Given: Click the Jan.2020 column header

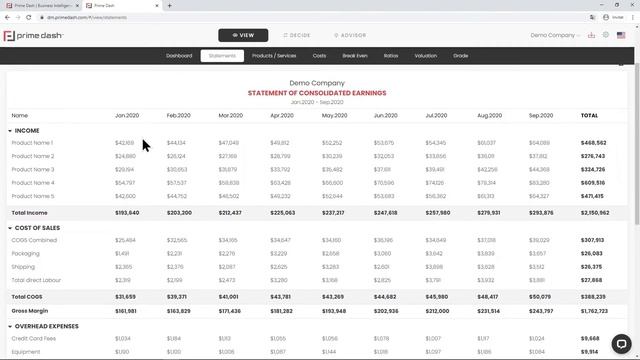Looking at the screenshot, I should pos(127,116).
